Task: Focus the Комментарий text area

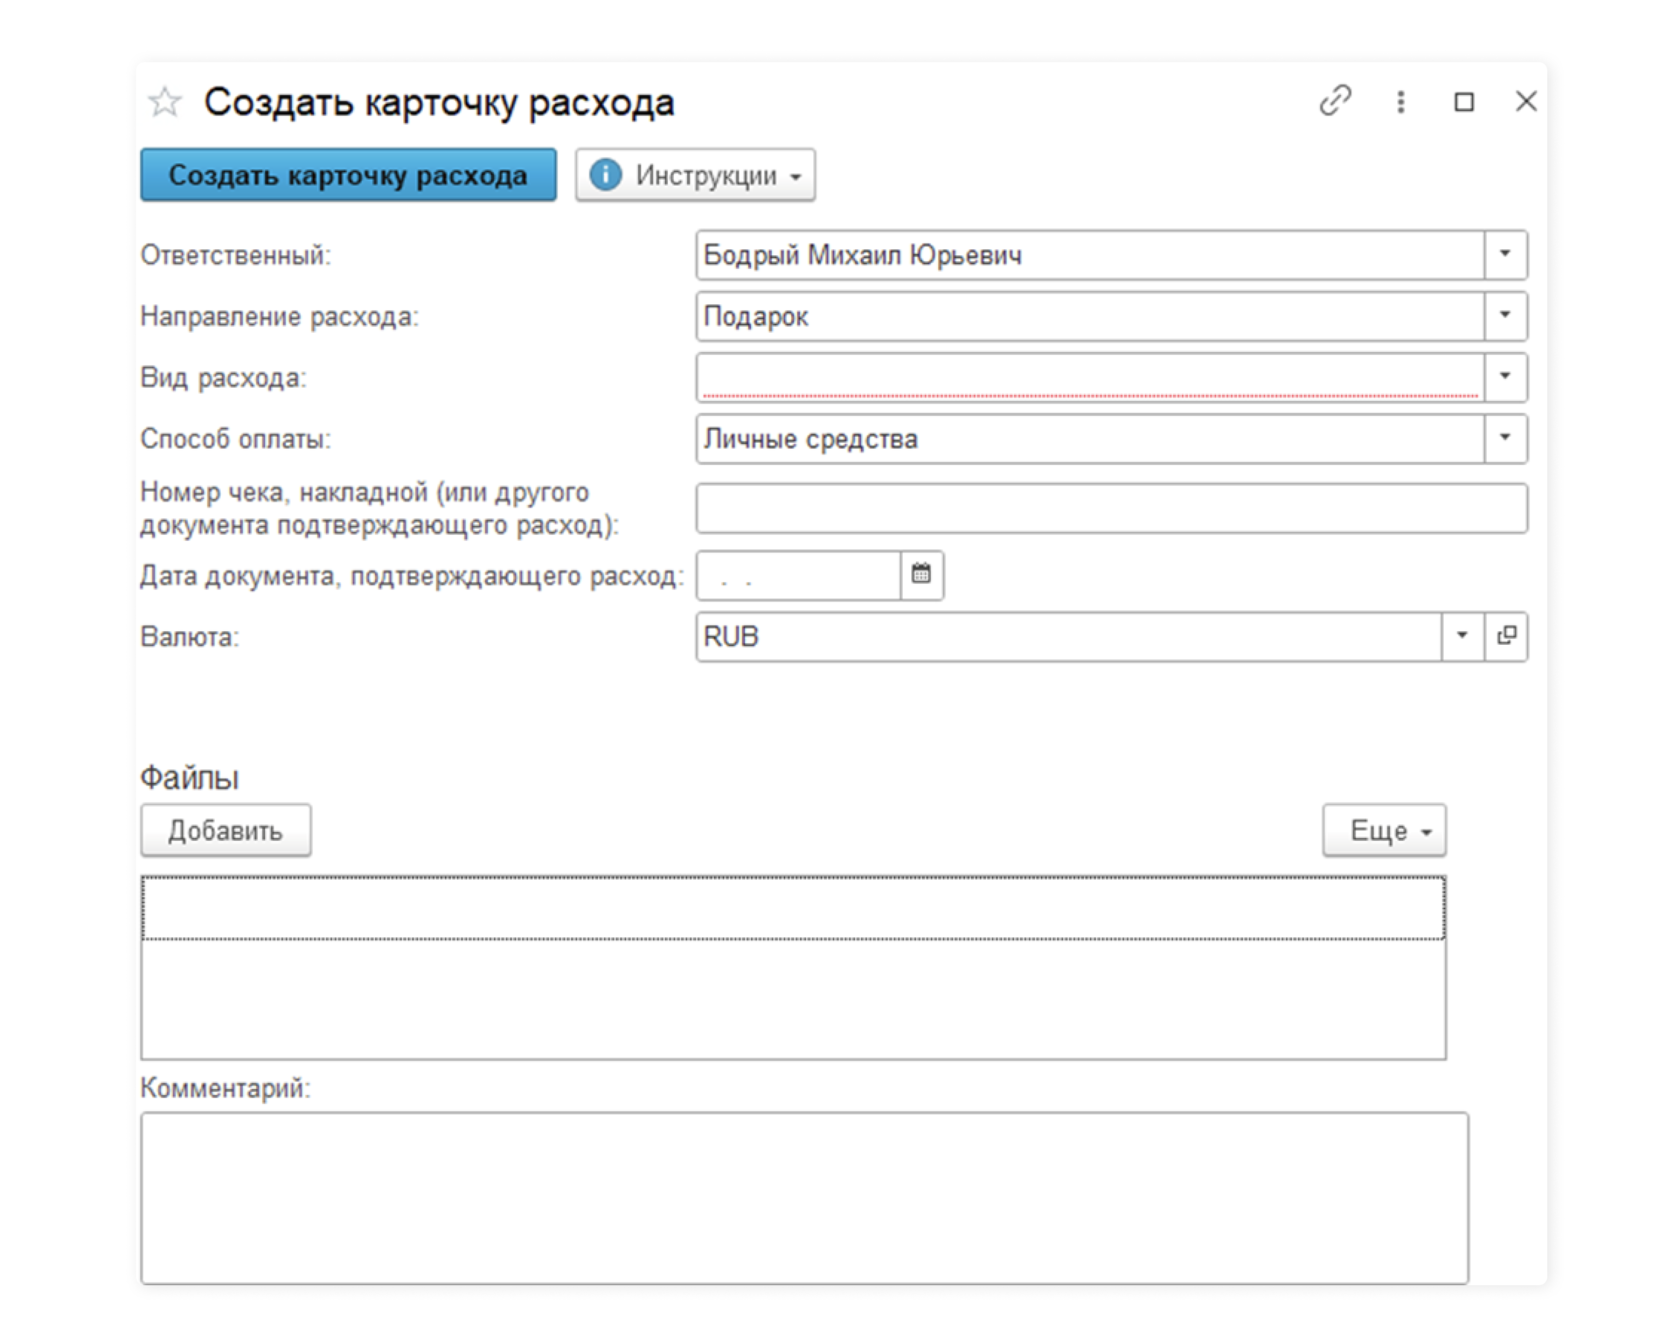Action: 804,1197
